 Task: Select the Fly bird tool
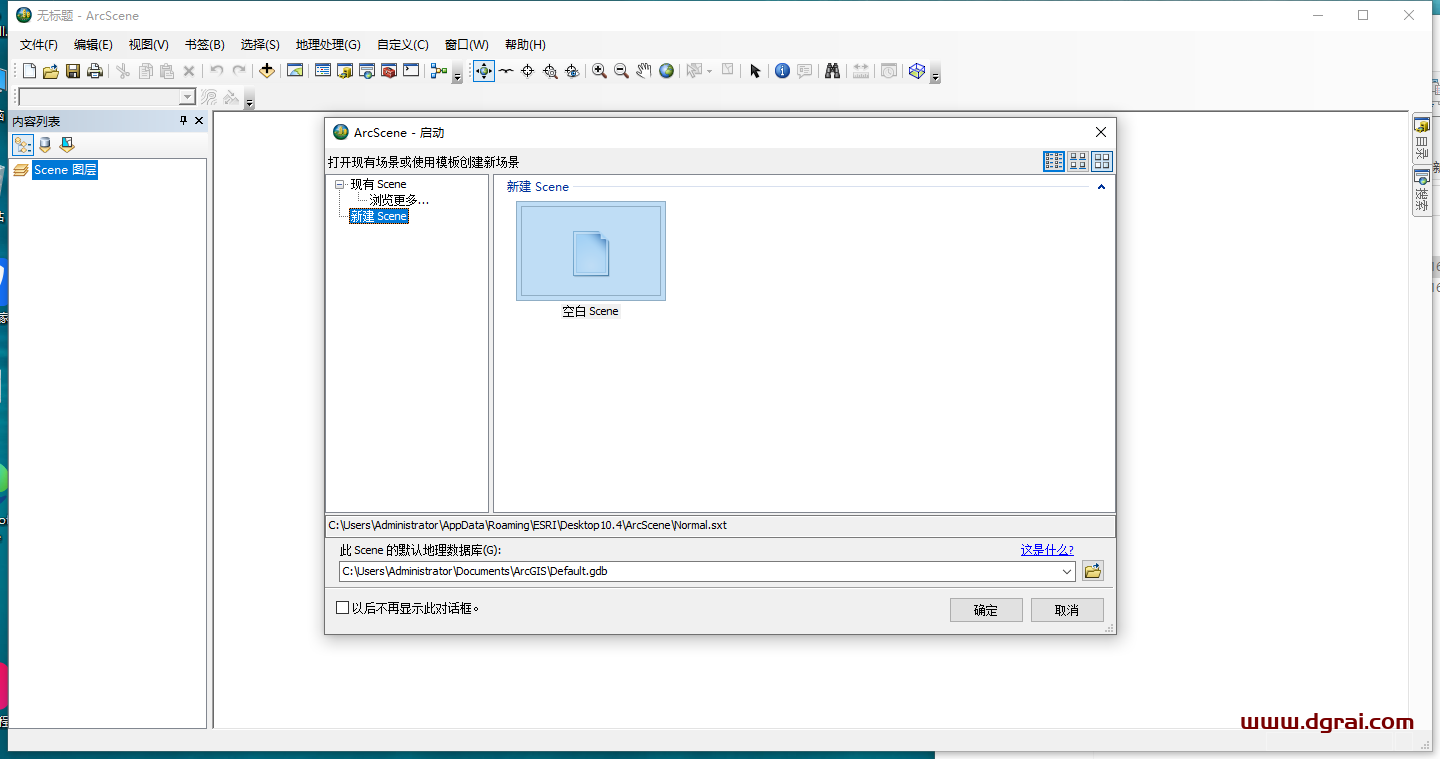[x=506, y=71]
